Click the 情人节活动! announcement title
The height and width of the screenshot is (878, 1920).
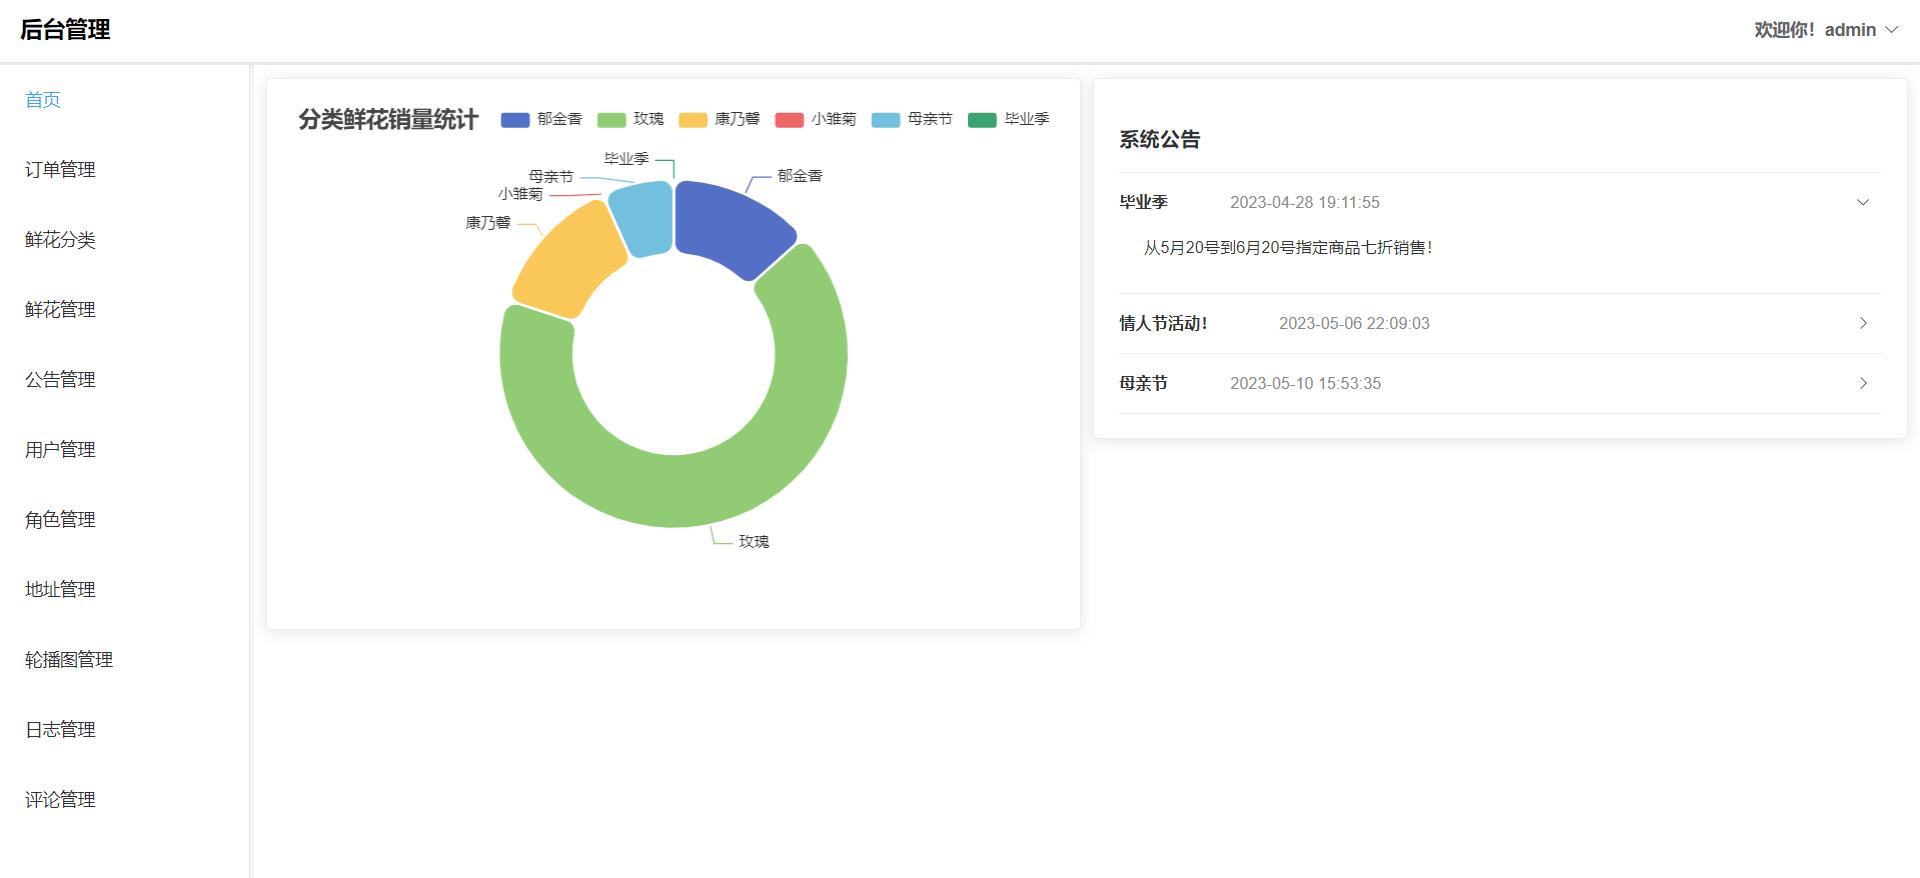point(1163,323)
